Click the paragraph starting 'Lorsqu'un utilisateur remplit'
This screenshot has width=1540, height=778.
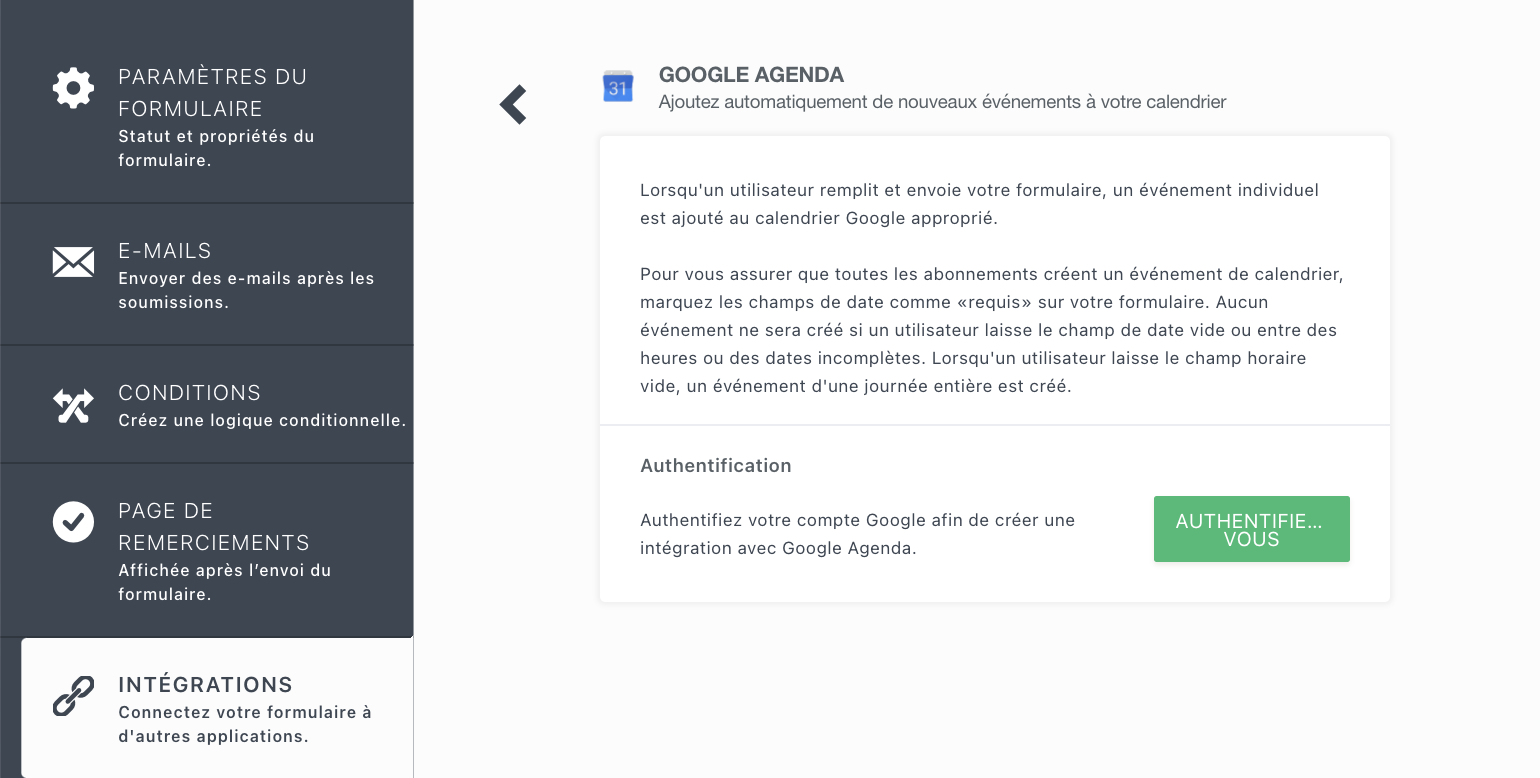click(x=979, y=204)
